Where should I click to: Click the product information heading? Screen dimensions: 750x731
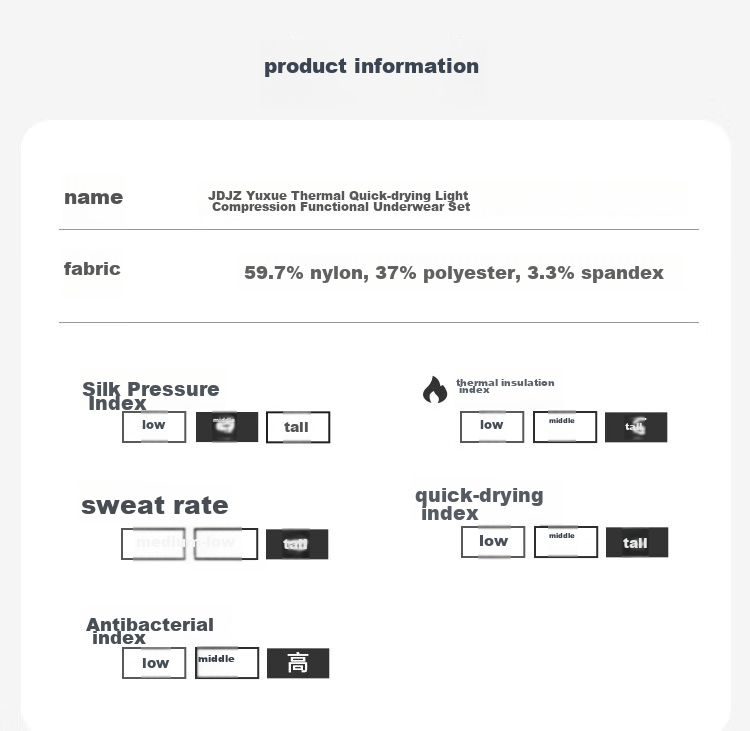point(372,66)
